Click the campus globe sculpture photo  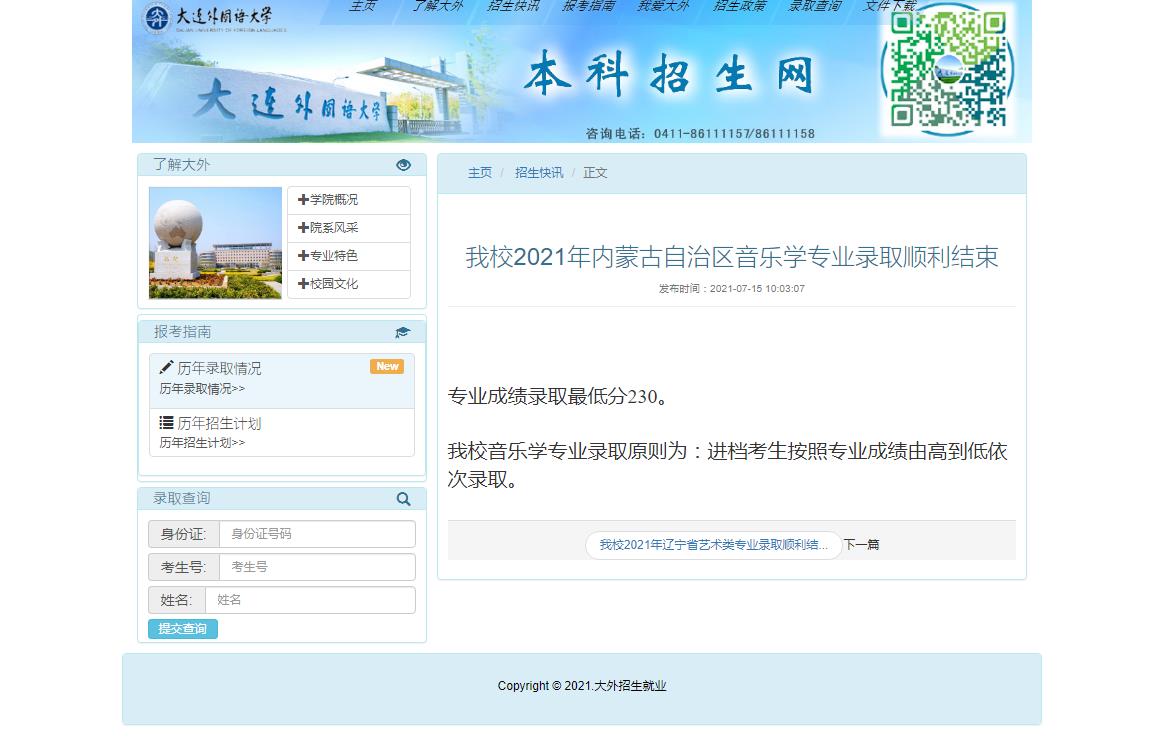pos(215,243)
